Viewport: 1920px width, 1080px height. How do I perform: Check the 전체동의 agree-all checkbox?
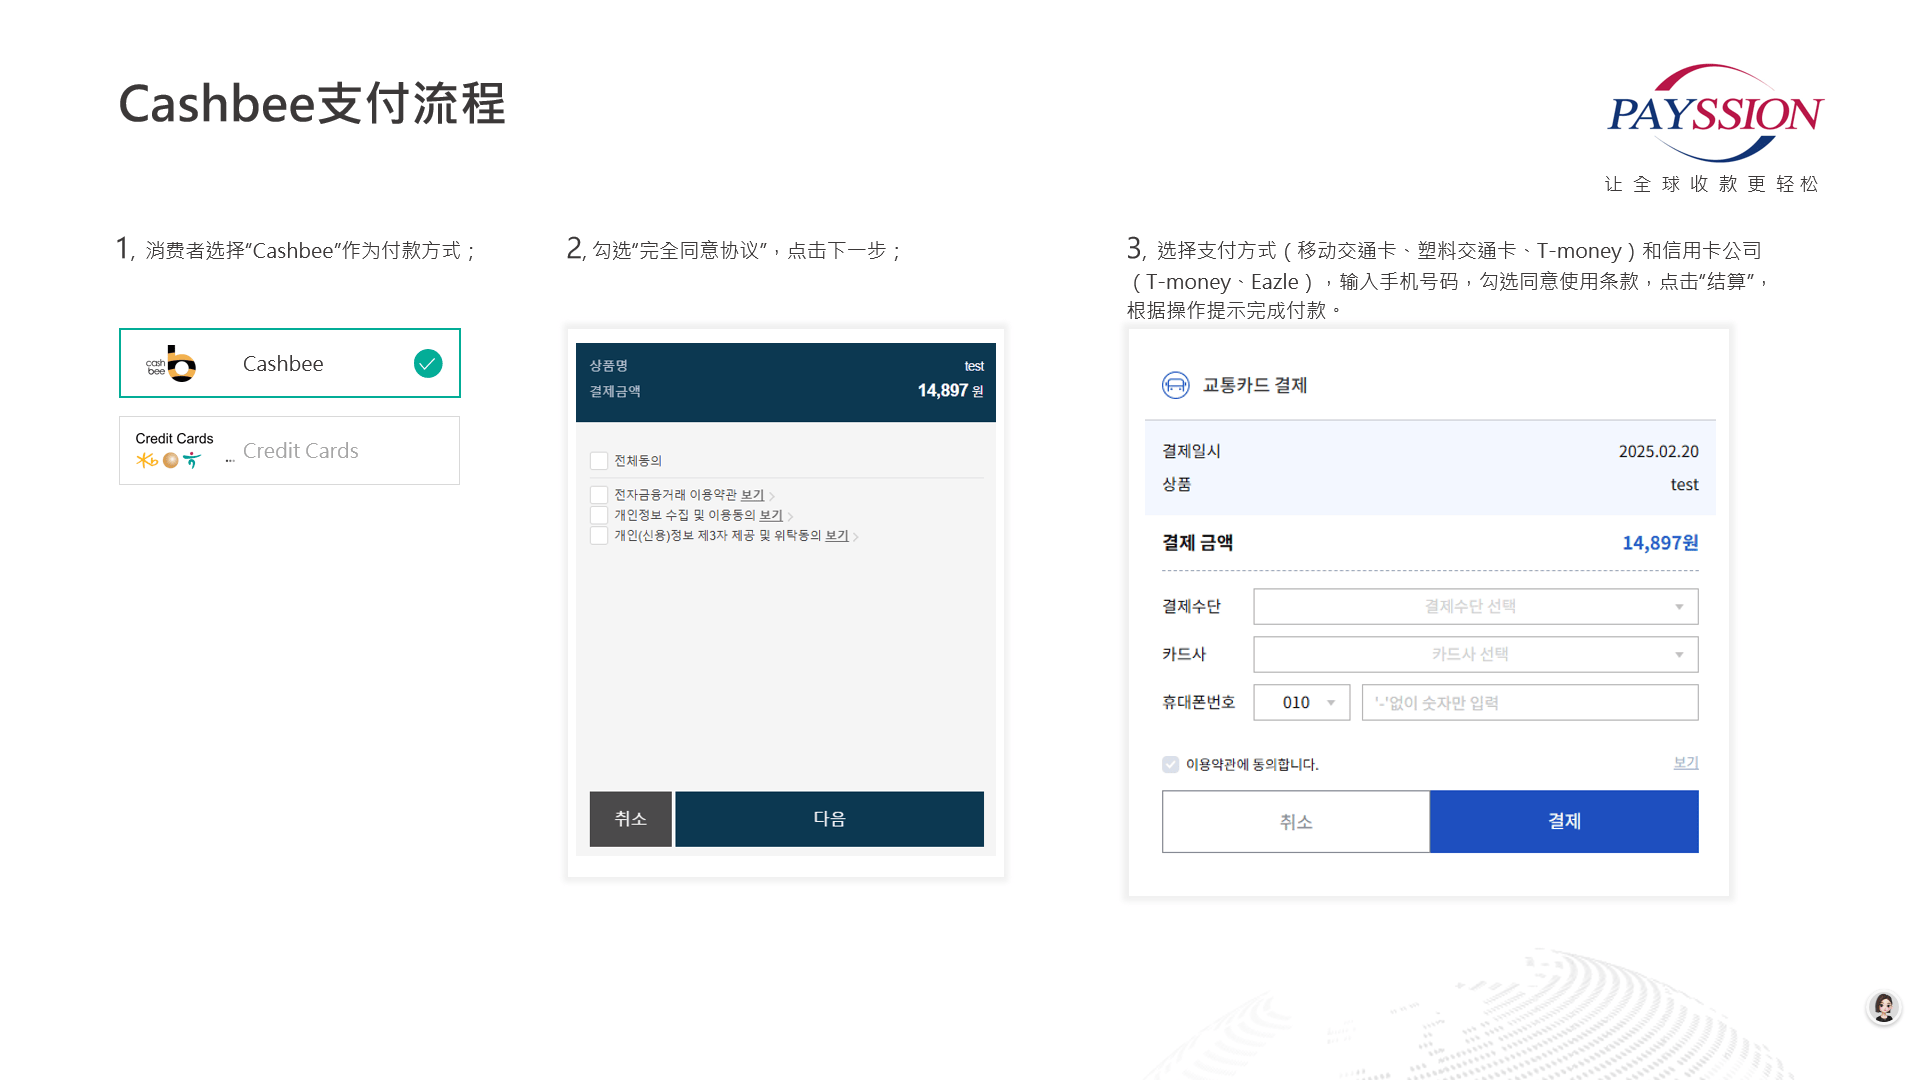tap(599, 461)
